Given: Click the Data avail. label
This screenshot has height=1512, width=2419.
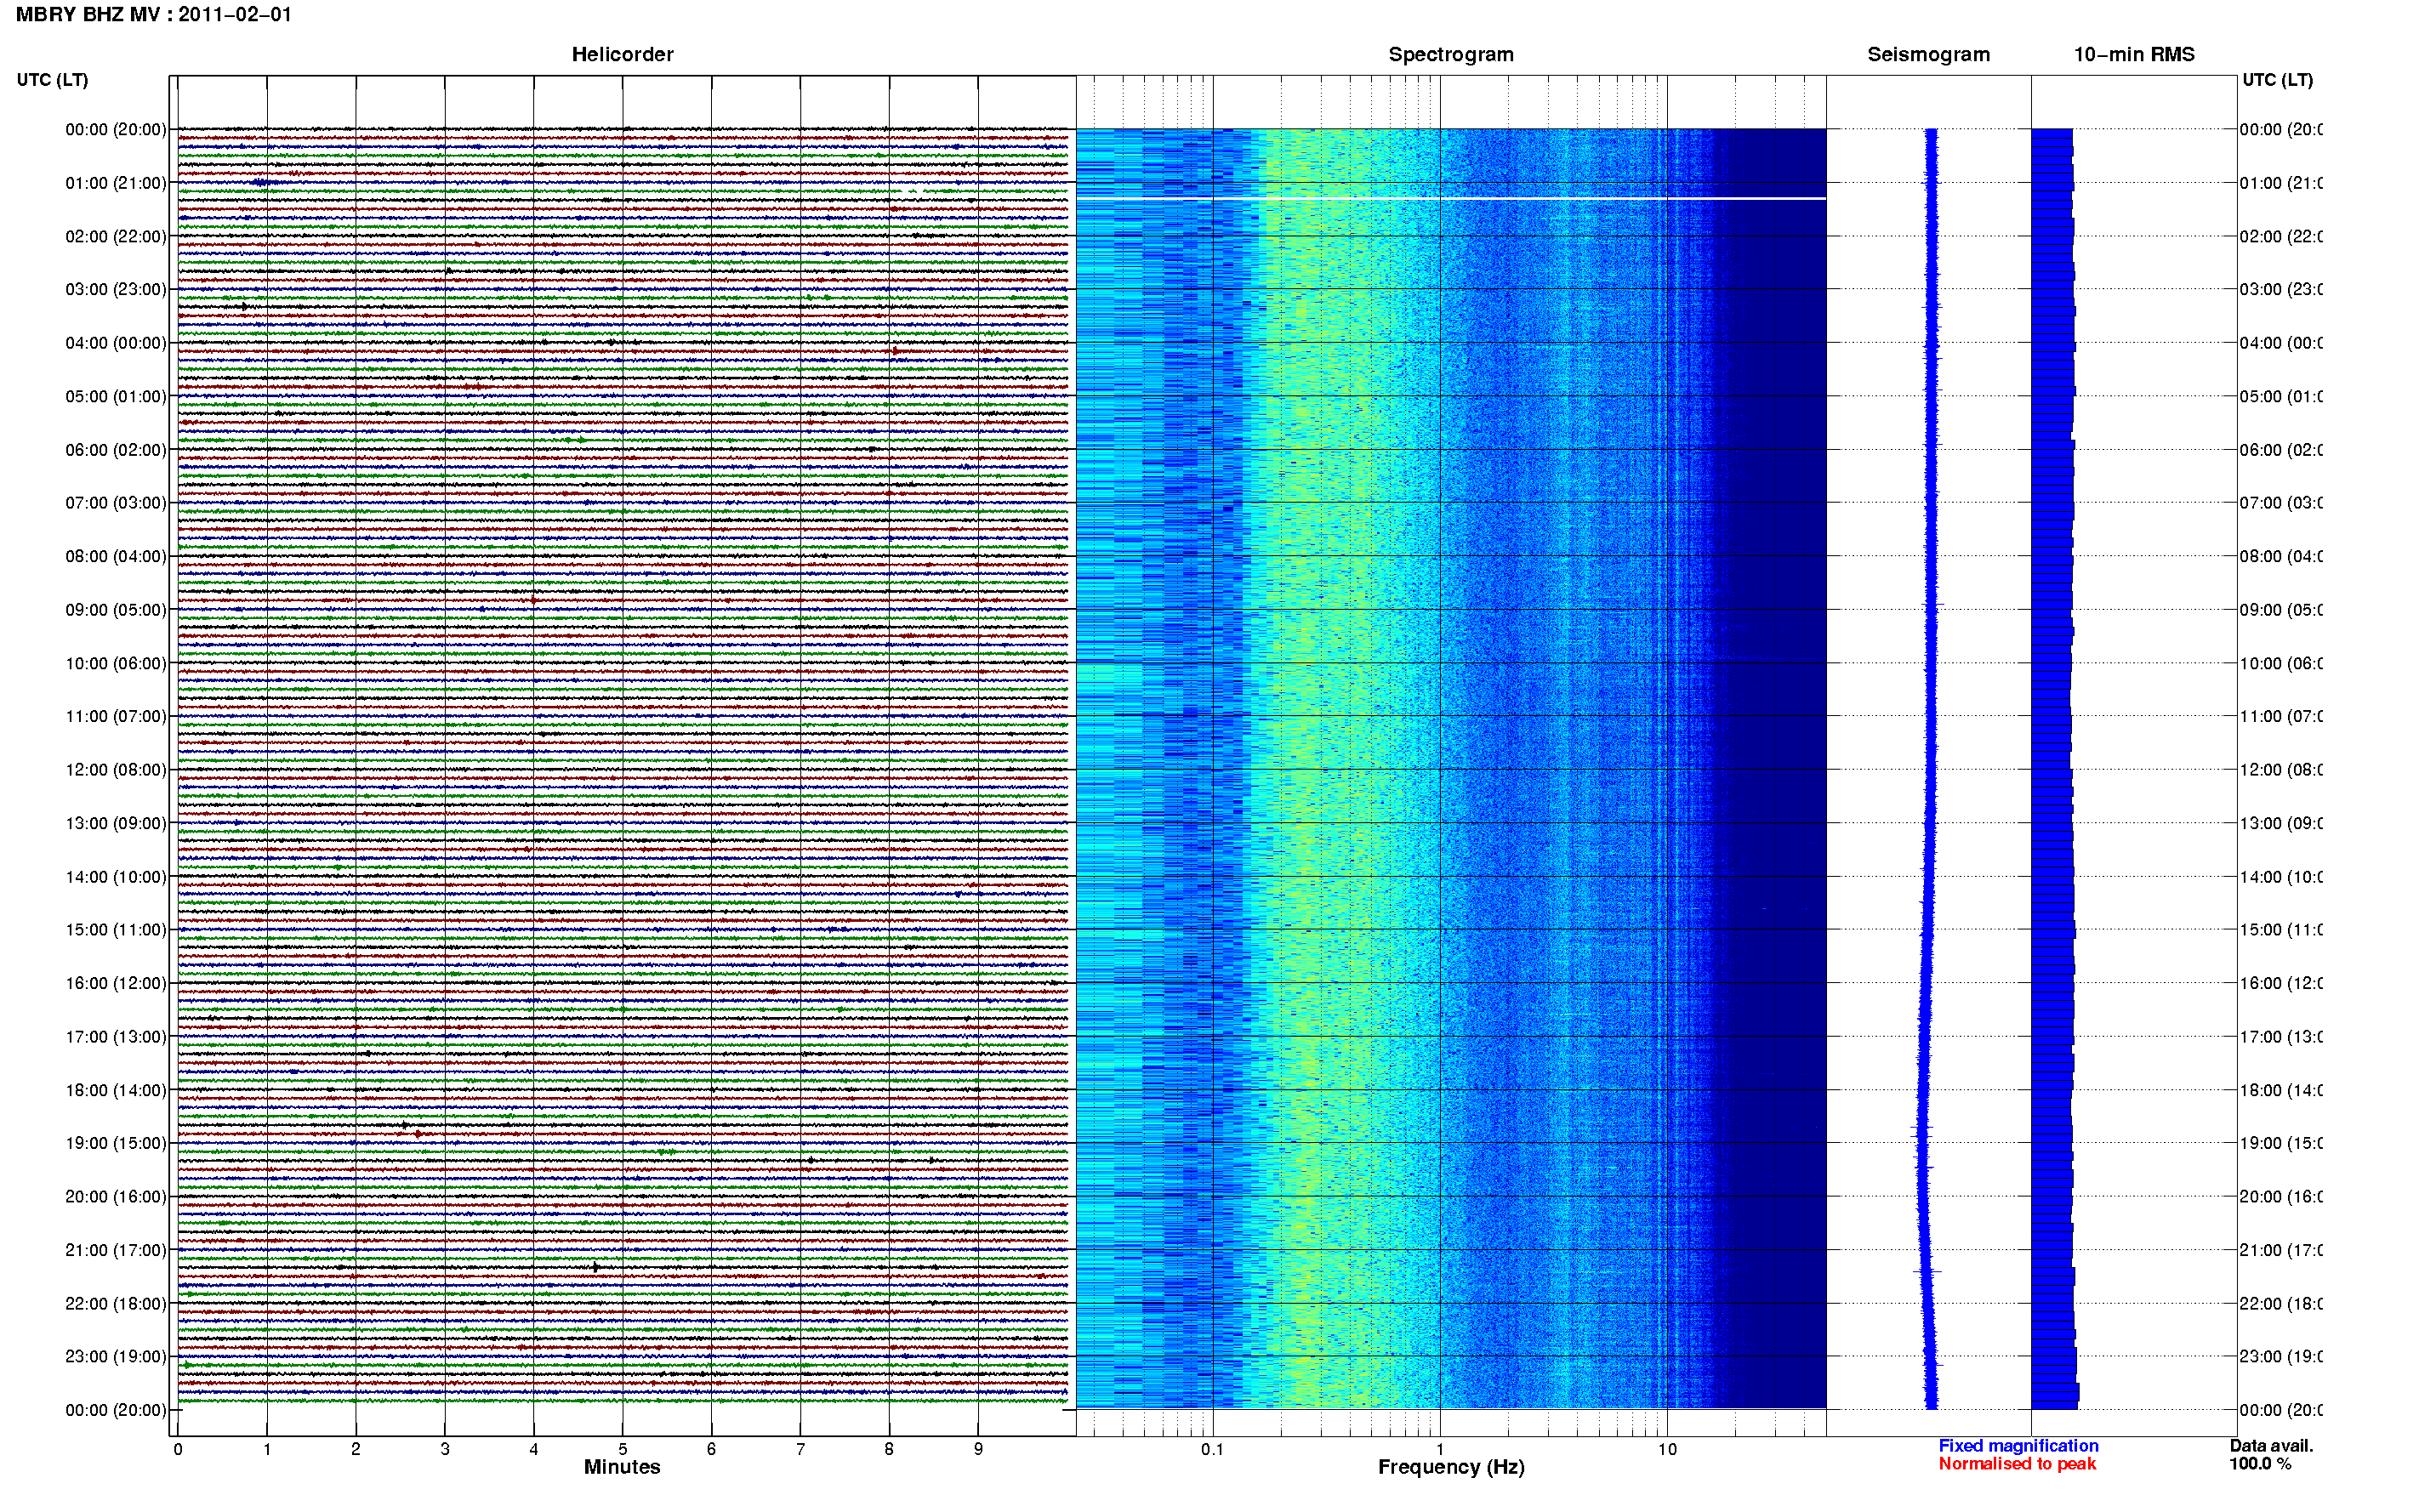Looking at the screenshot, I should (x=2271, y=1446).
